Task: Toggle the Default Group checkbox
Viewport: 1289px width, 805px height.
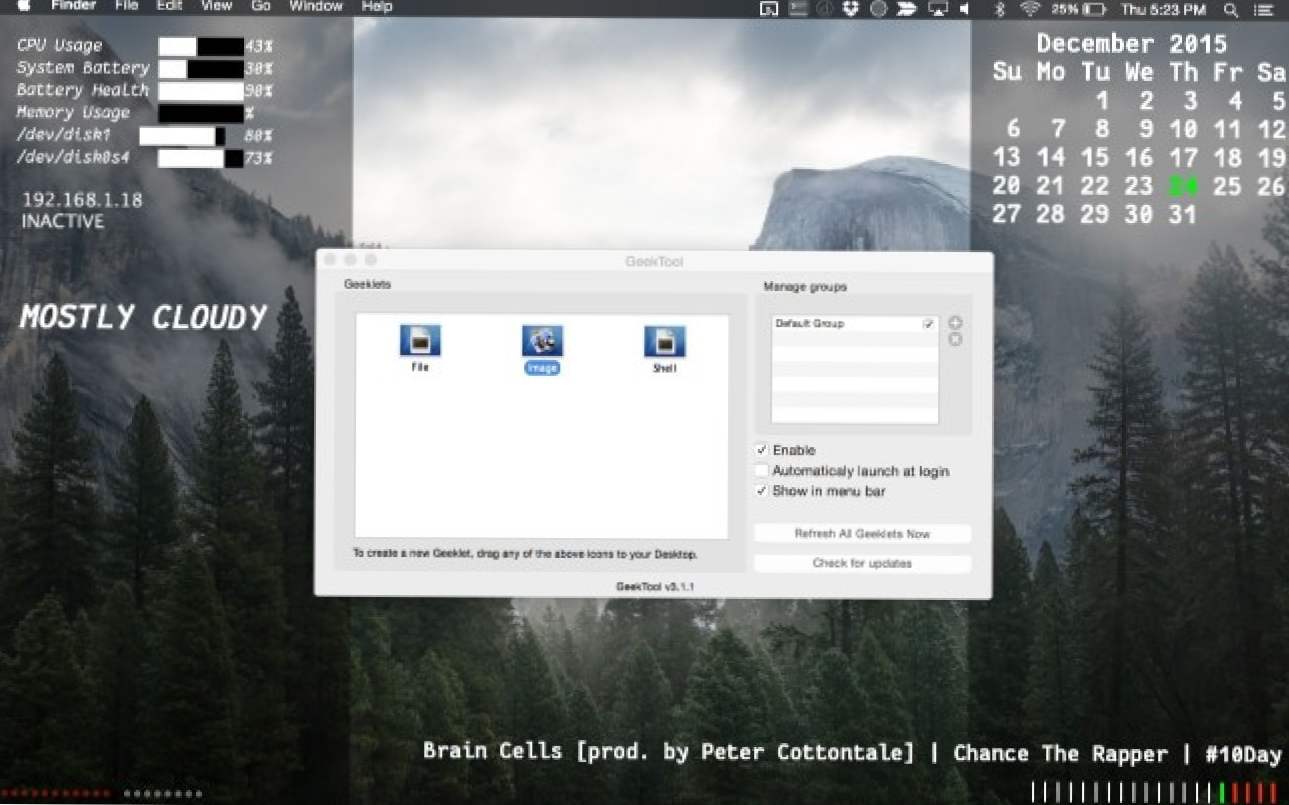Action: pyautogui.click(x=928, y=324)
